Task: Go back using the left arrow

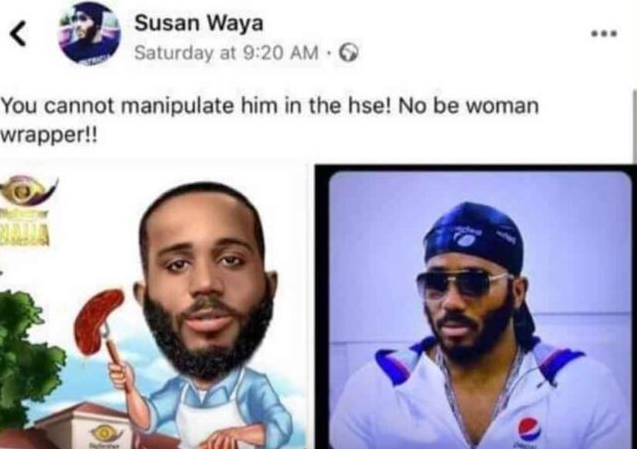Action: coord(18,33)
